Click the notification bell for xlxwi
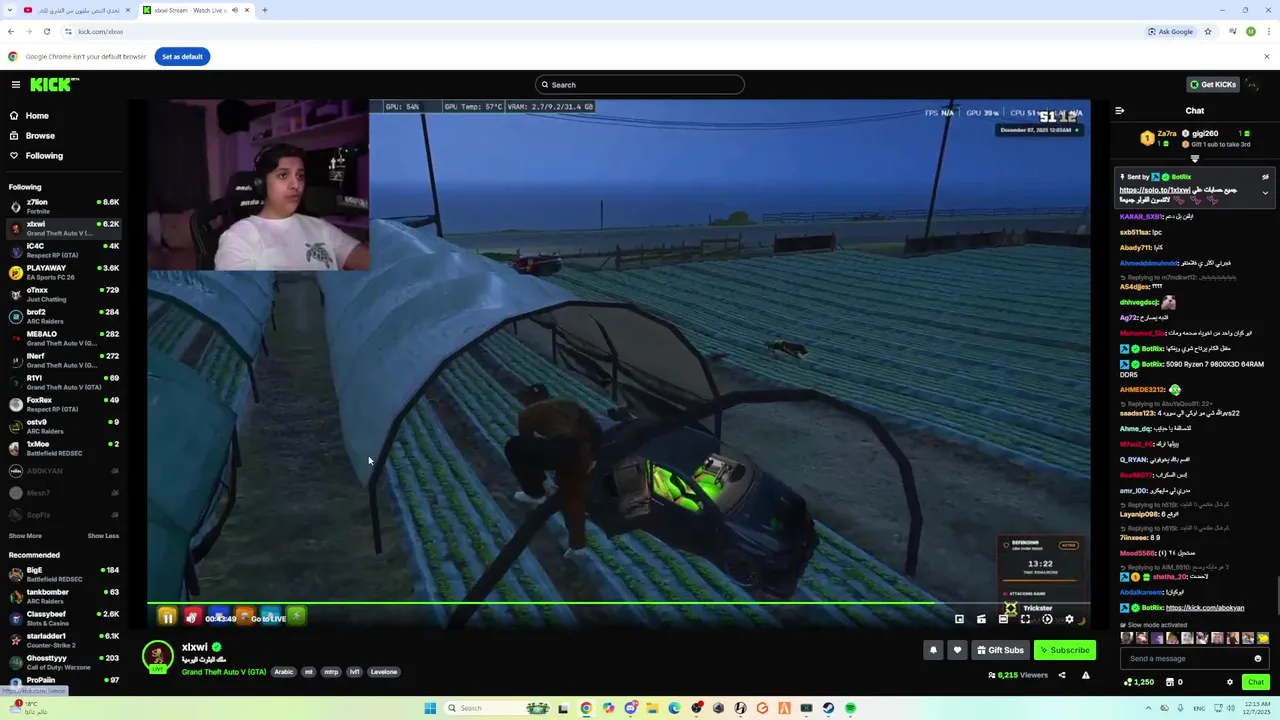1280x720 pixels. pyautogui.click(x=933, y=650)
